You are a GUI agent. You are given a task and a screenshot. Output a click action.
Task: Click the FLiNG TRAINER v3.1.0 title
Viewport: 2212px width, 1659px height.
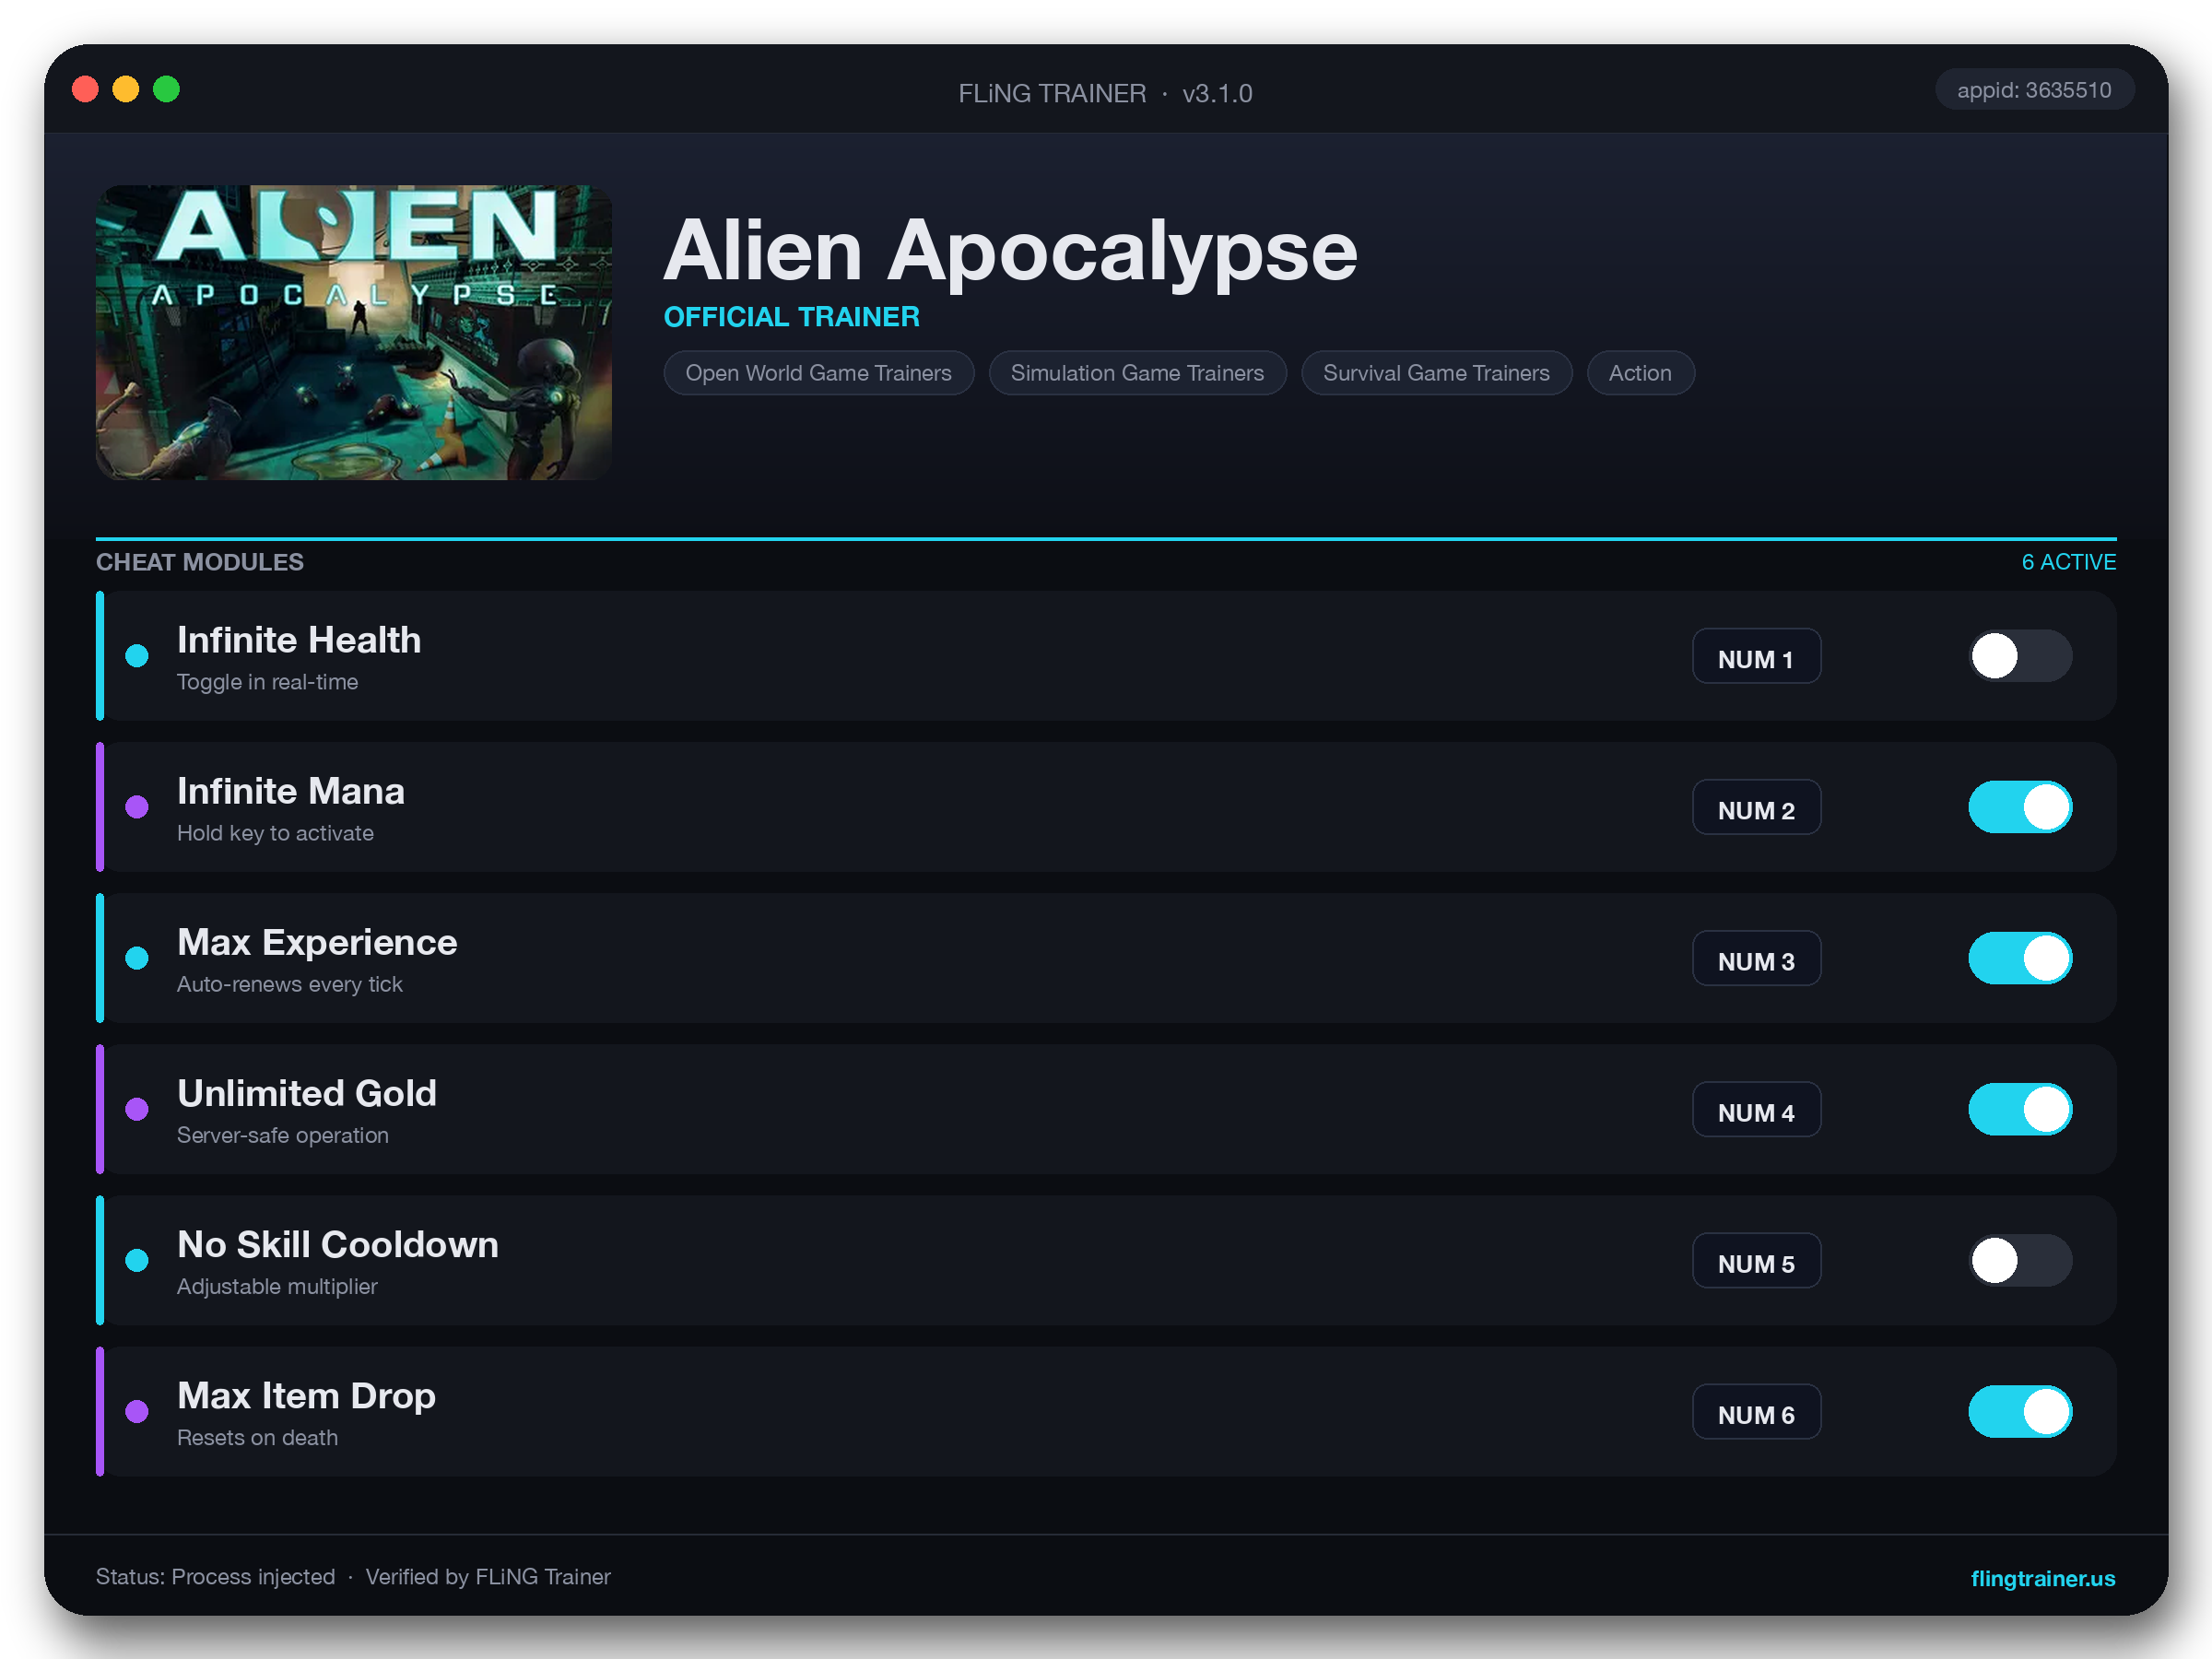(x=1105, y=93)
